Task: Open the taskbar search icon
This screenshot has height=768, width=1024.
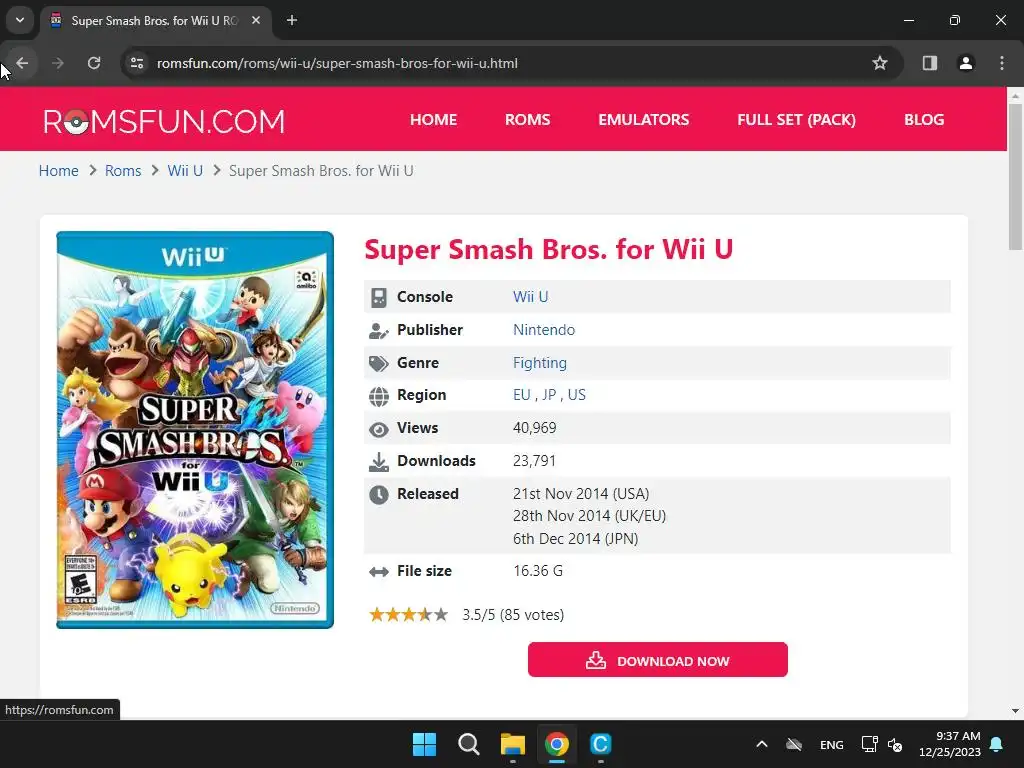Action: click(468, 744)
